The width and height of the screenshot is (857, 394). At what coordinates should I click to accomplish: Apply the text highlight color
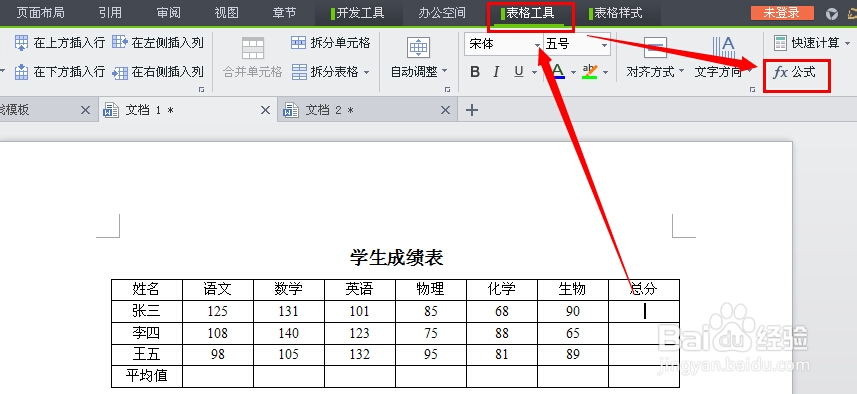click(590, 72)
